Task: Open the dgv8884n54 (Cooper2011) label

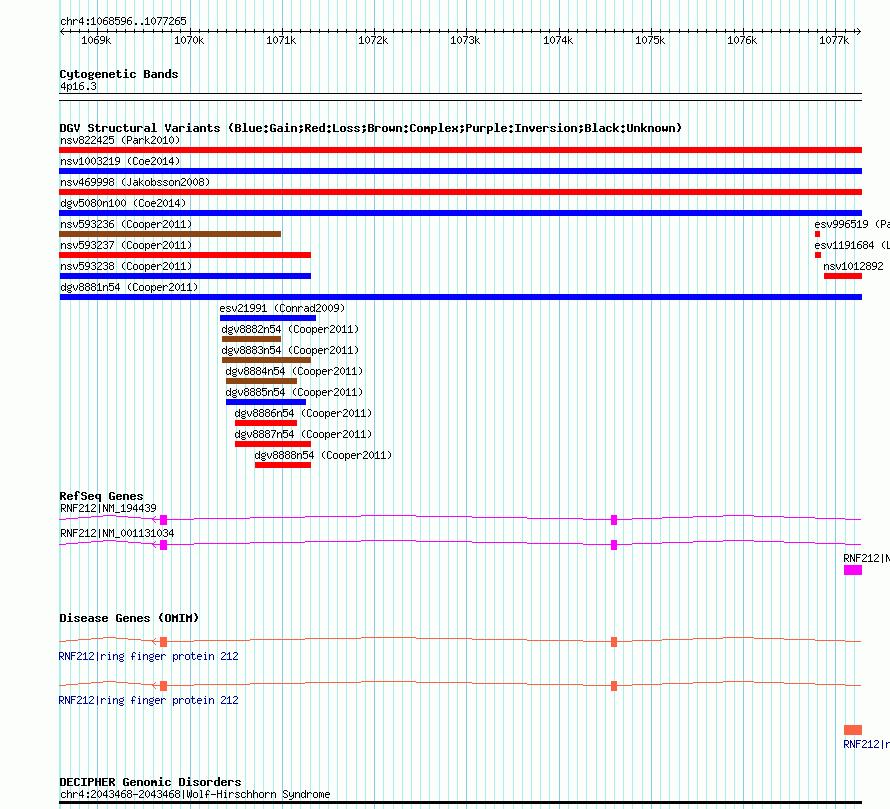Action: click(x=294, y=371)
